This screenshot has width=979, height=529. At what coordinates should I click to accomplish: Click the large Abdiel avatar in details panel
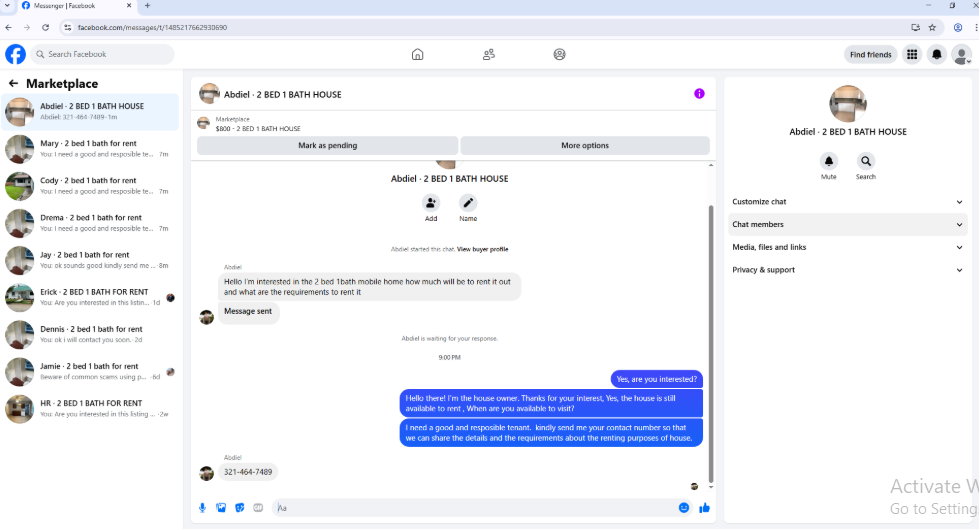click(x=847, y=104)
